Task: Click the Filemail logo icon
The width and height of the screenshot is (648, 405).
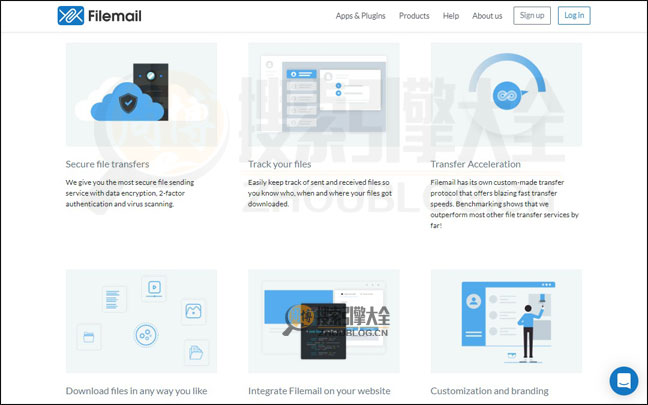Action: pyautogui.click(x=71, y=16)
